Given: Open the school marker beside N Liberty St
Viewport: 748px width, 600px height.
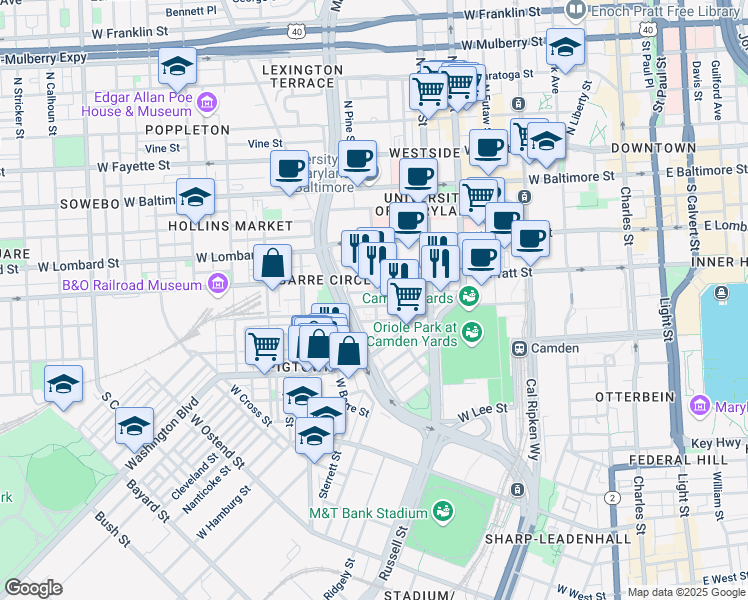Looking at the screenshot, I should coord(547,144).
